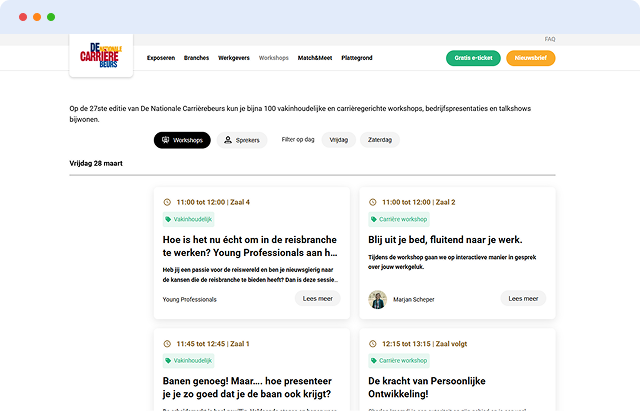Click Vakinhoudelijk tag on Banen genoeg card
This screenshot has height=411, width=640.
(189, 360)
